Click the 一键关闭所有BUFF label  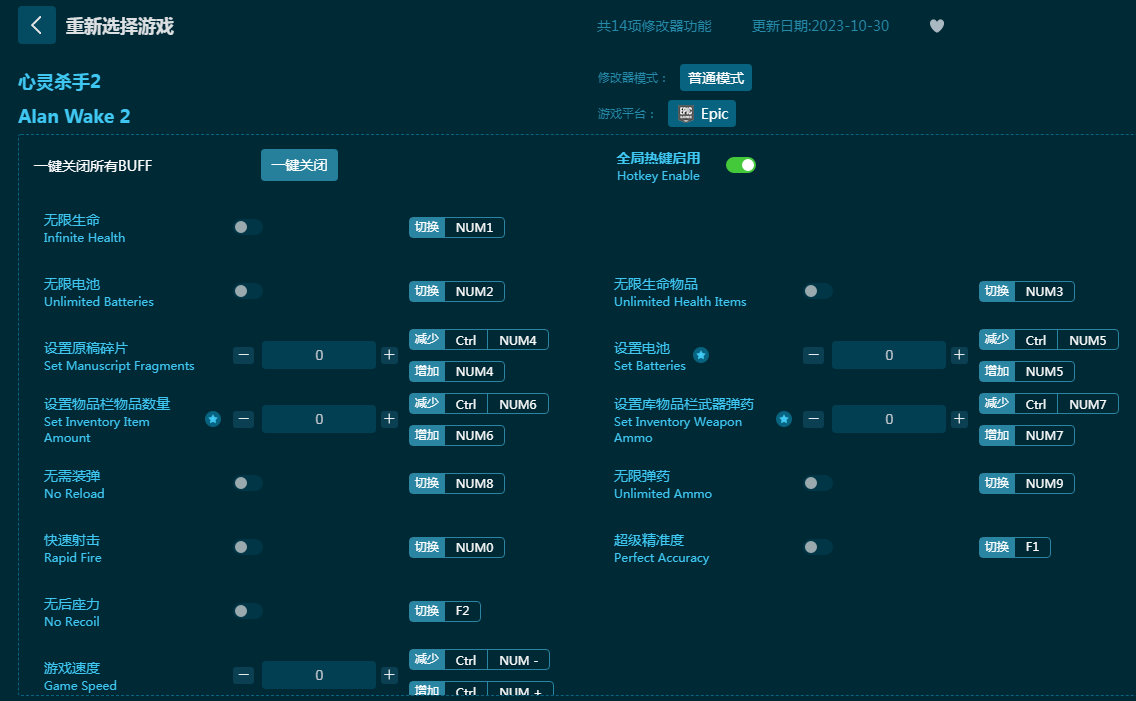[x=93, y=166]
